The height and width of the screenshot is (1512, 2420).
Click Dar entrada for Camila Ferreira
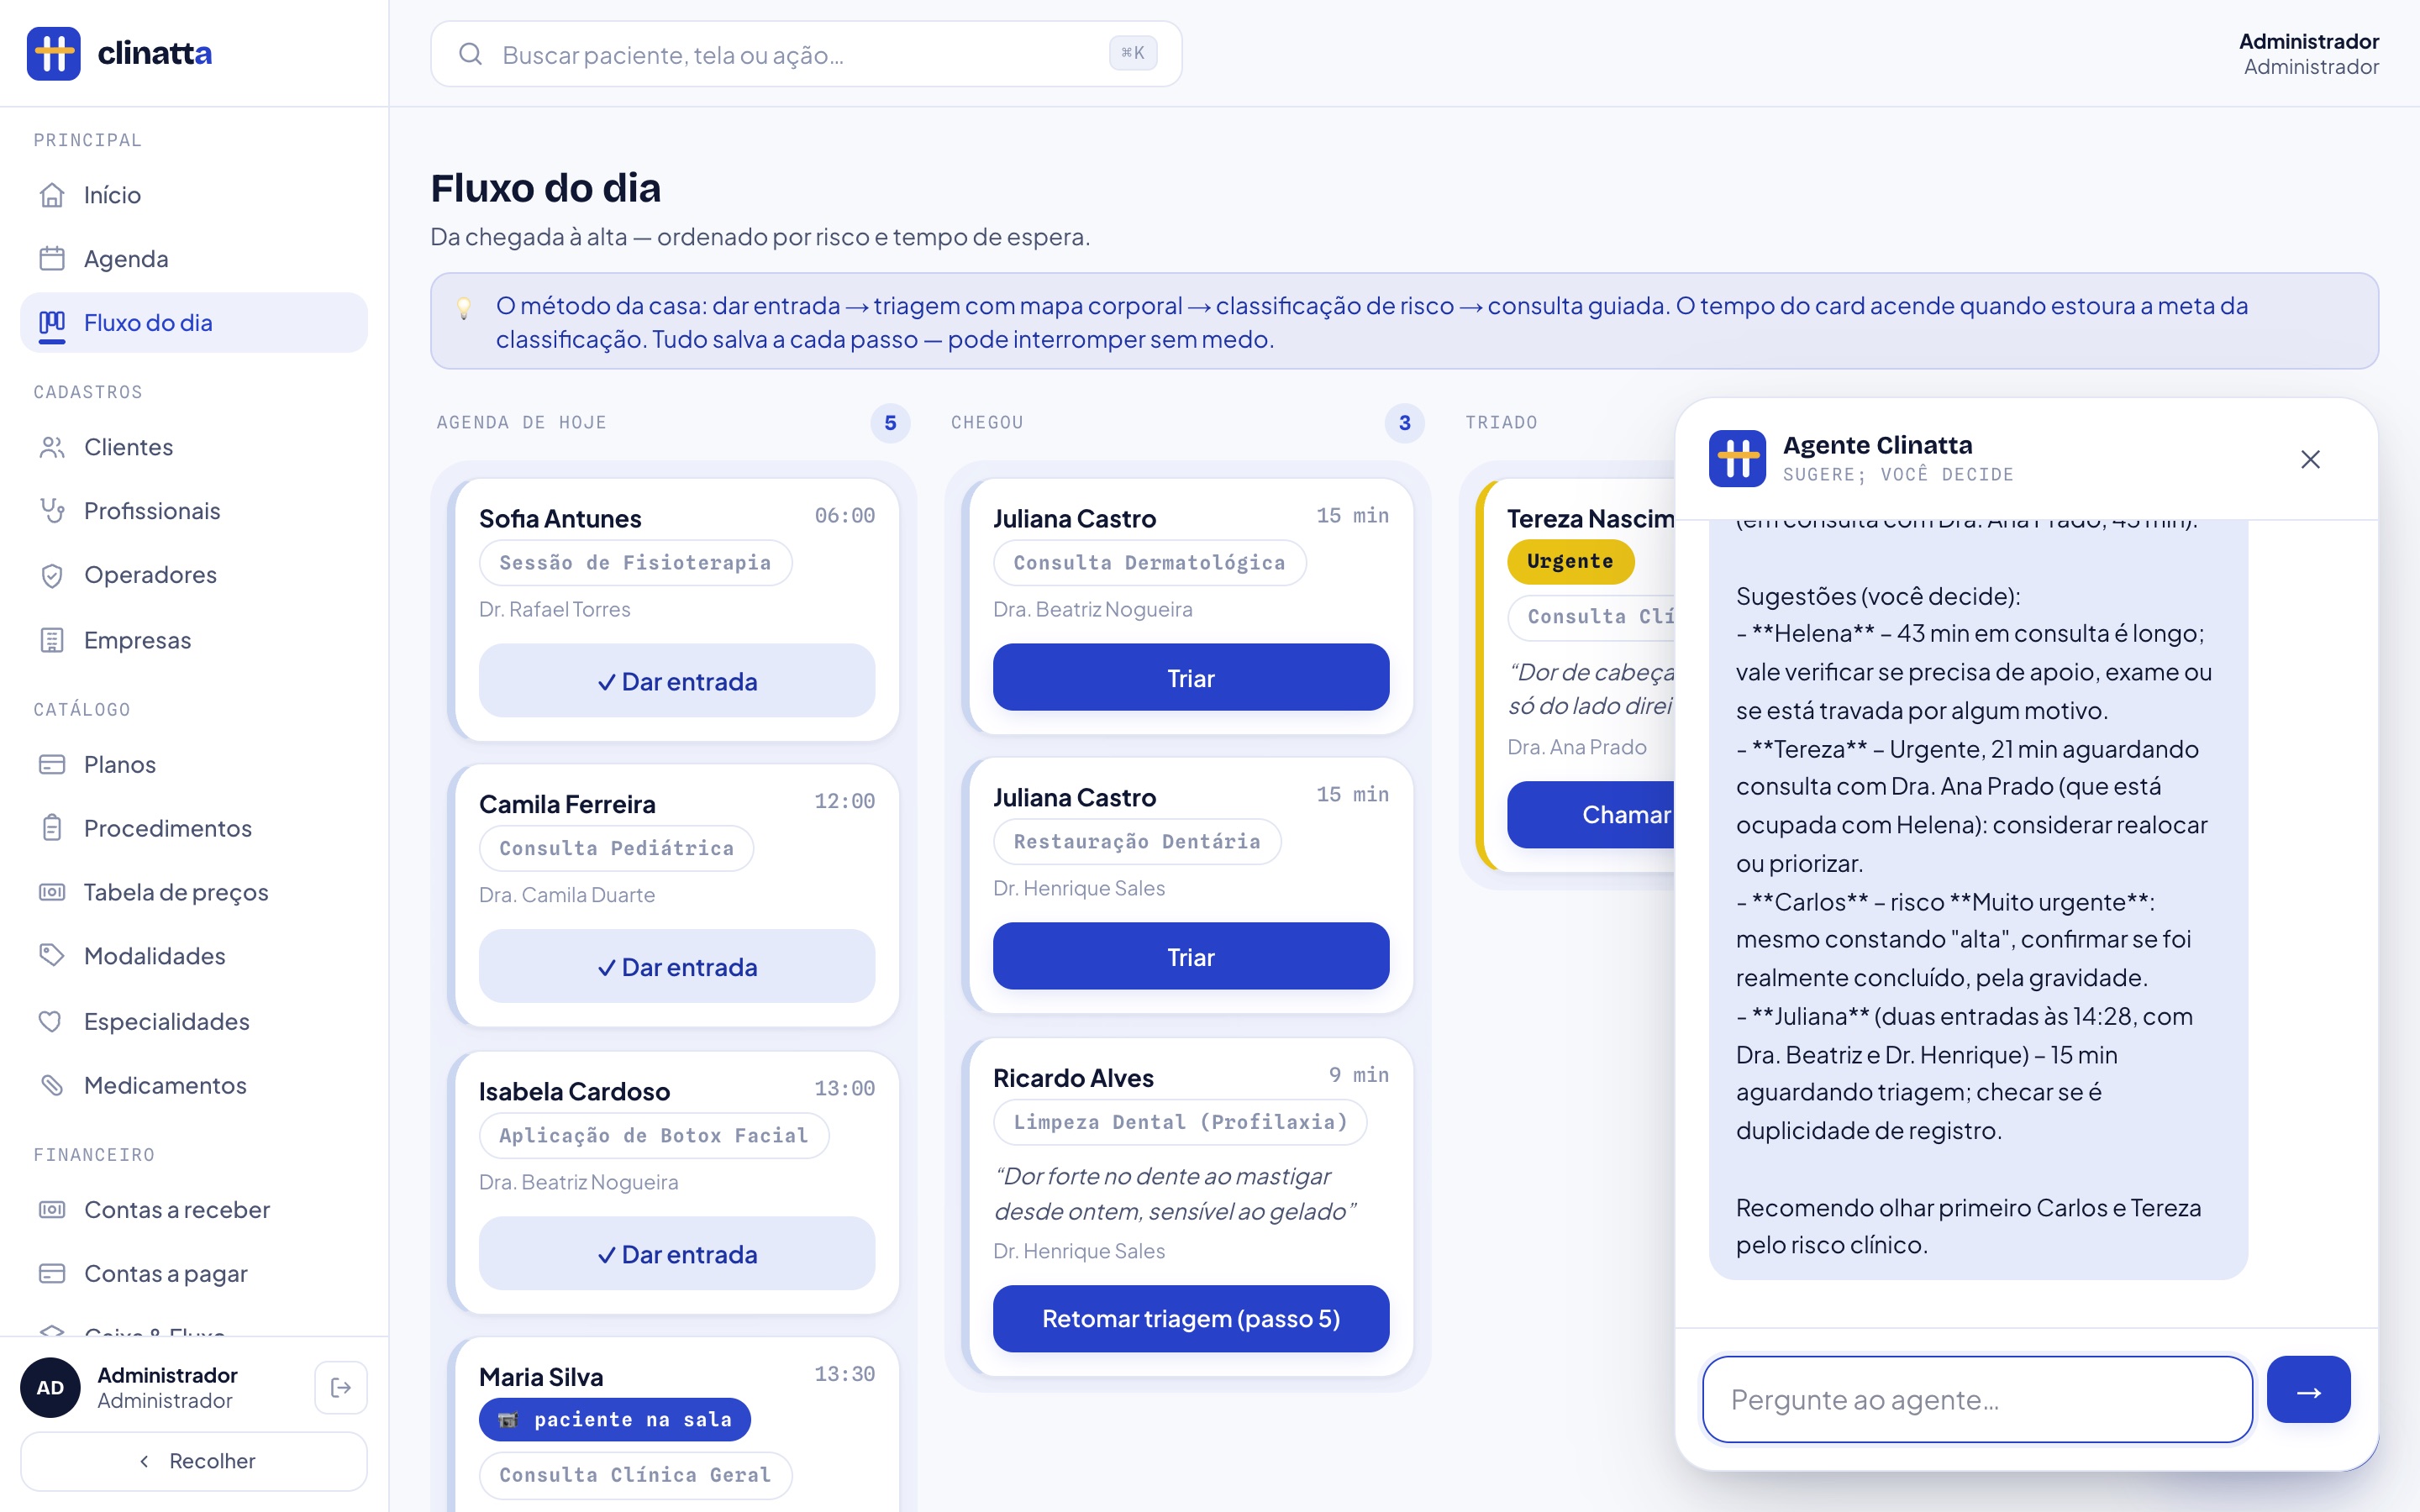tap(677, 967)
